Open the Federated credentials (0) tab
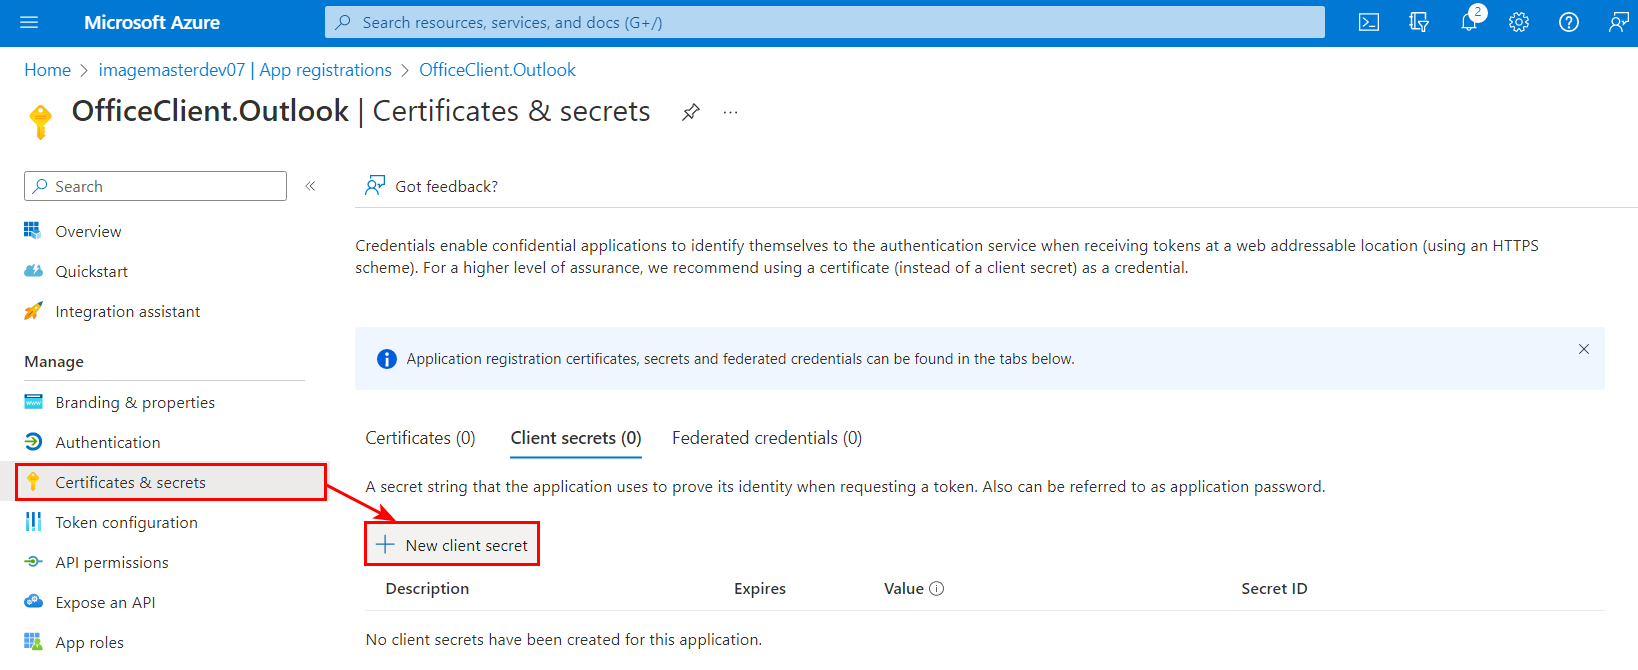Image resolution: width=1638 pixels, height=670 pixels. tap(767, 438)
